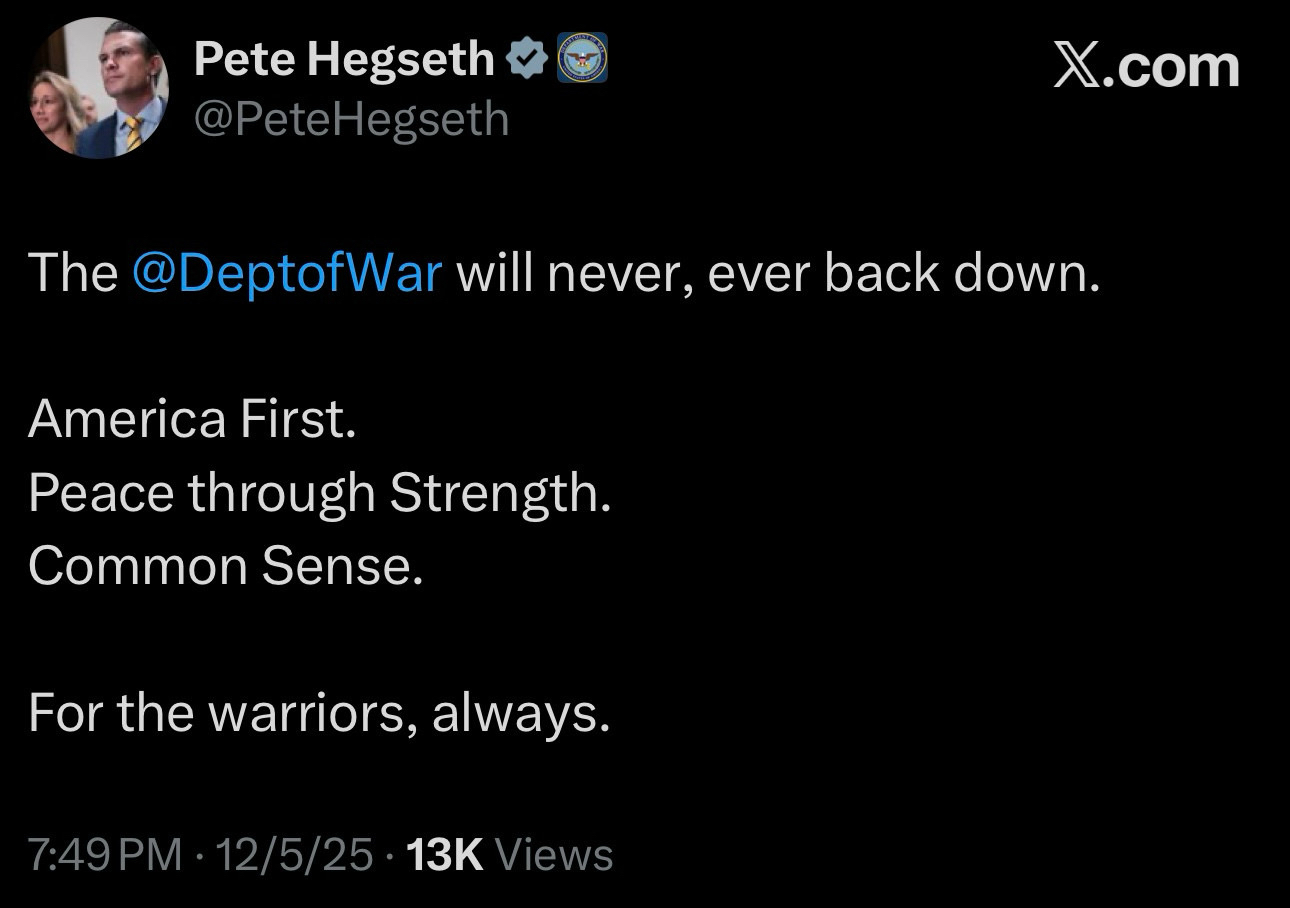This screenshot has height=908, width=1290.
Task: Click the word "always." ending the tweet
Action: click(521, 713)
